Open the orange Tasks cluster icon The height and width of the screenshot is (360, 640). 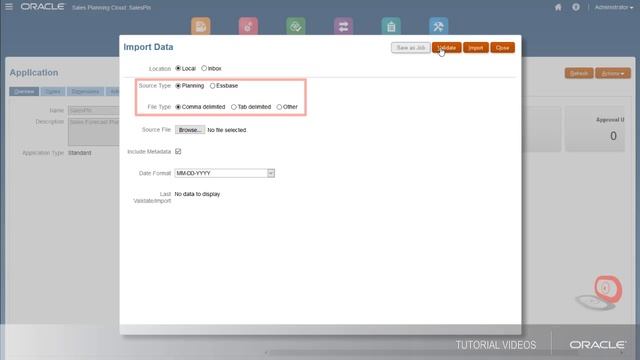pos(201,26)
